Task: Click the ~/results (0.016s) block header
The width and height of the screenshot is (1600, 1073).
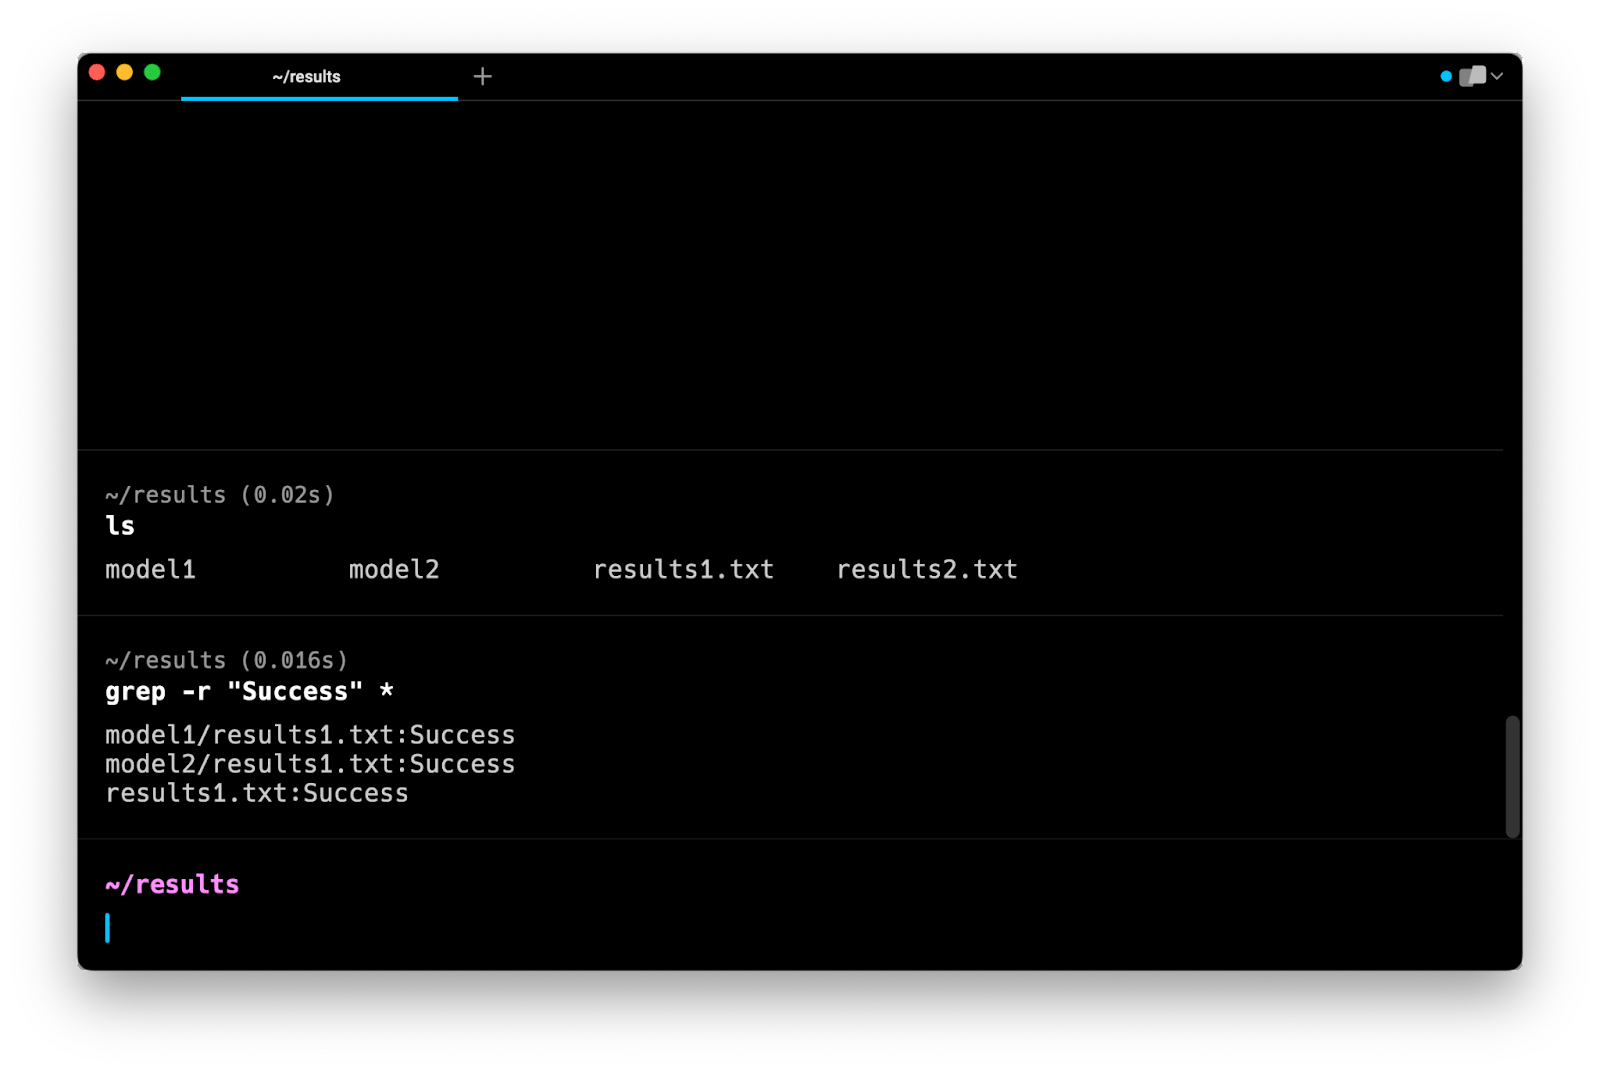Action: pyautogui.click(x=226, y=661)
